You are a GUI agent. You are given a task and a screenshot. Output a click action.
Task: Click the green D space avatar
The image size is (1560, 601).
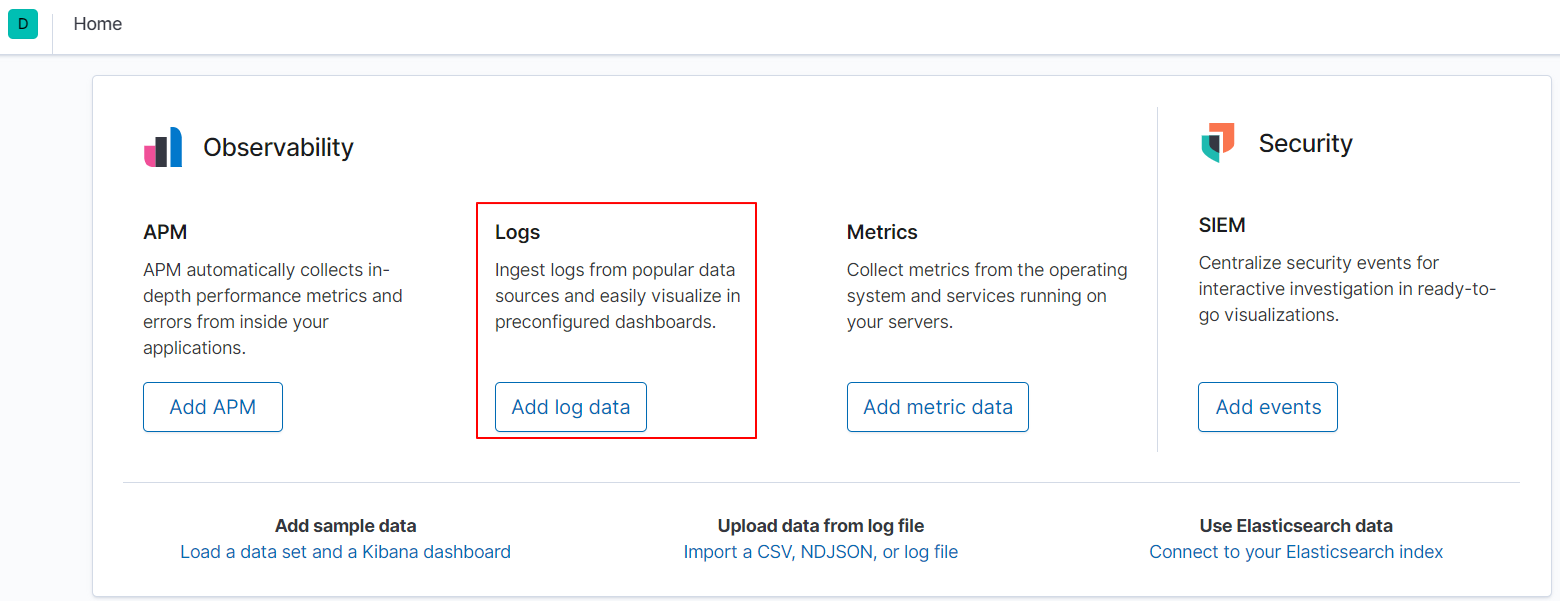tap(23, 24)
